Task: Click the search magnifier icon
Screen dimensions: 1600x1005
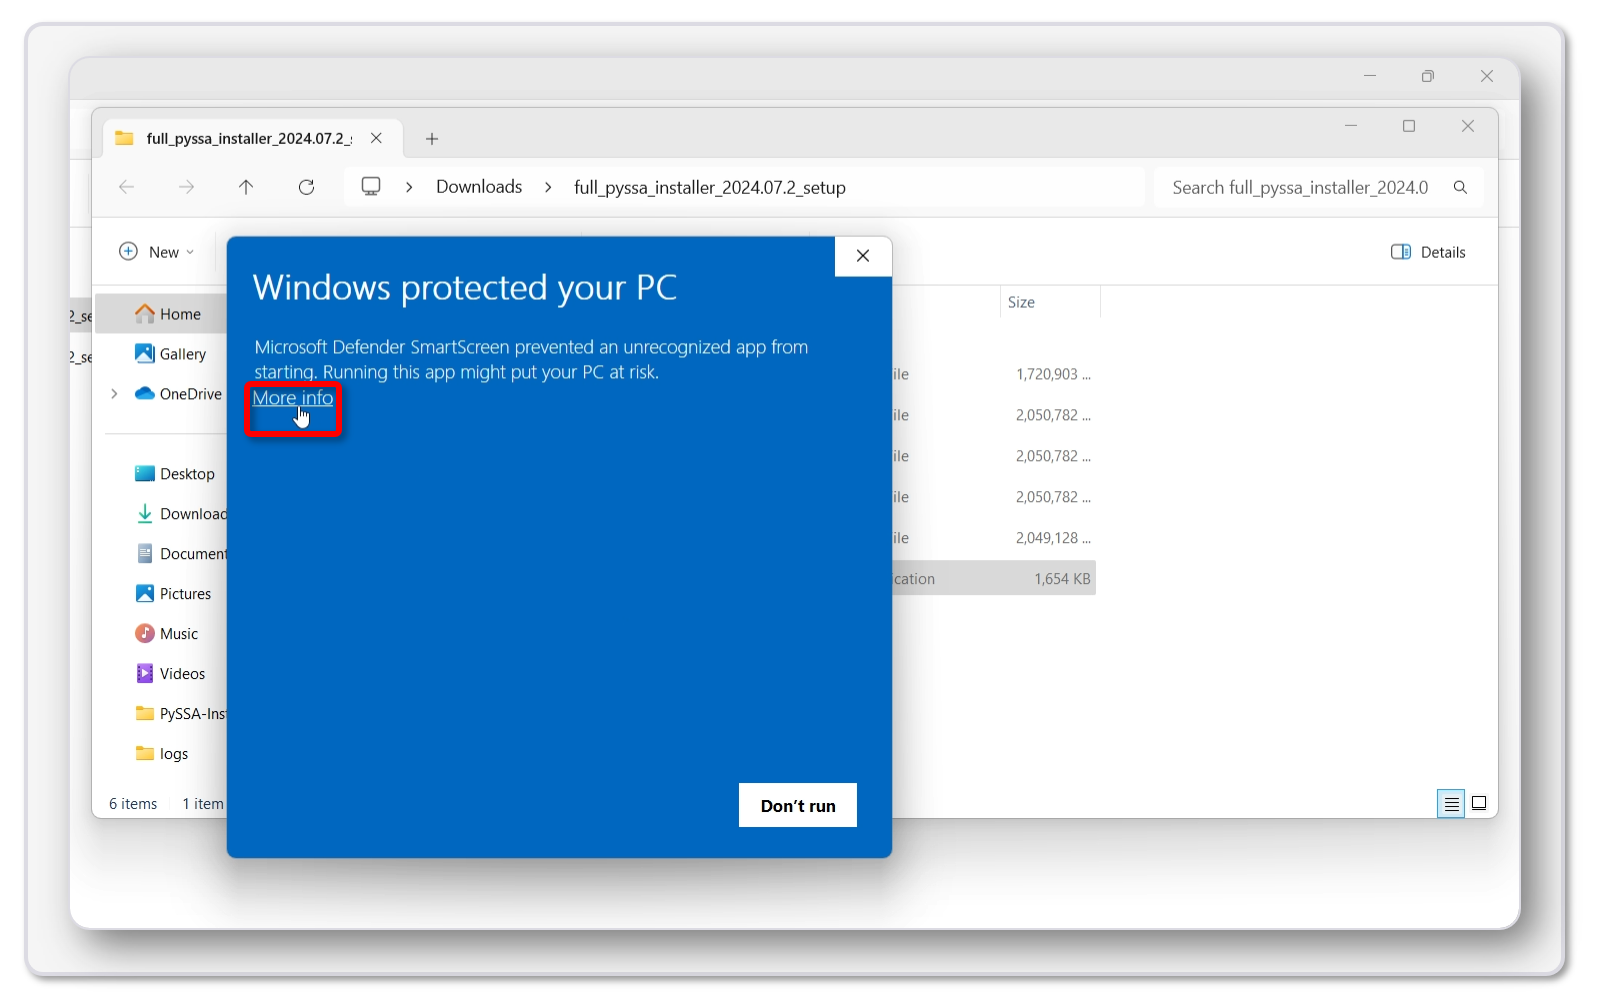Action: click(x=1460, y=187)
